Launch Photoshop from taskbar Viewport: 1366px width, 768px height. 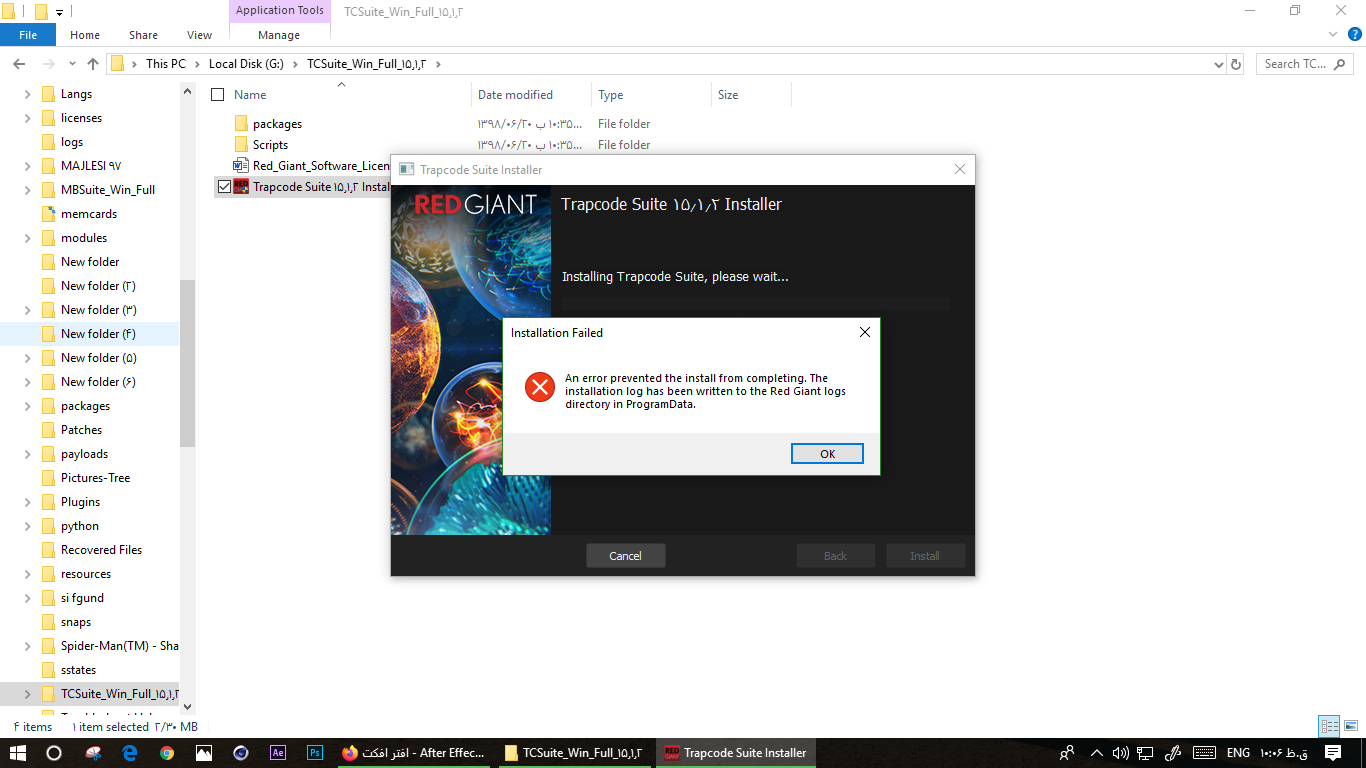coord(315,753)
